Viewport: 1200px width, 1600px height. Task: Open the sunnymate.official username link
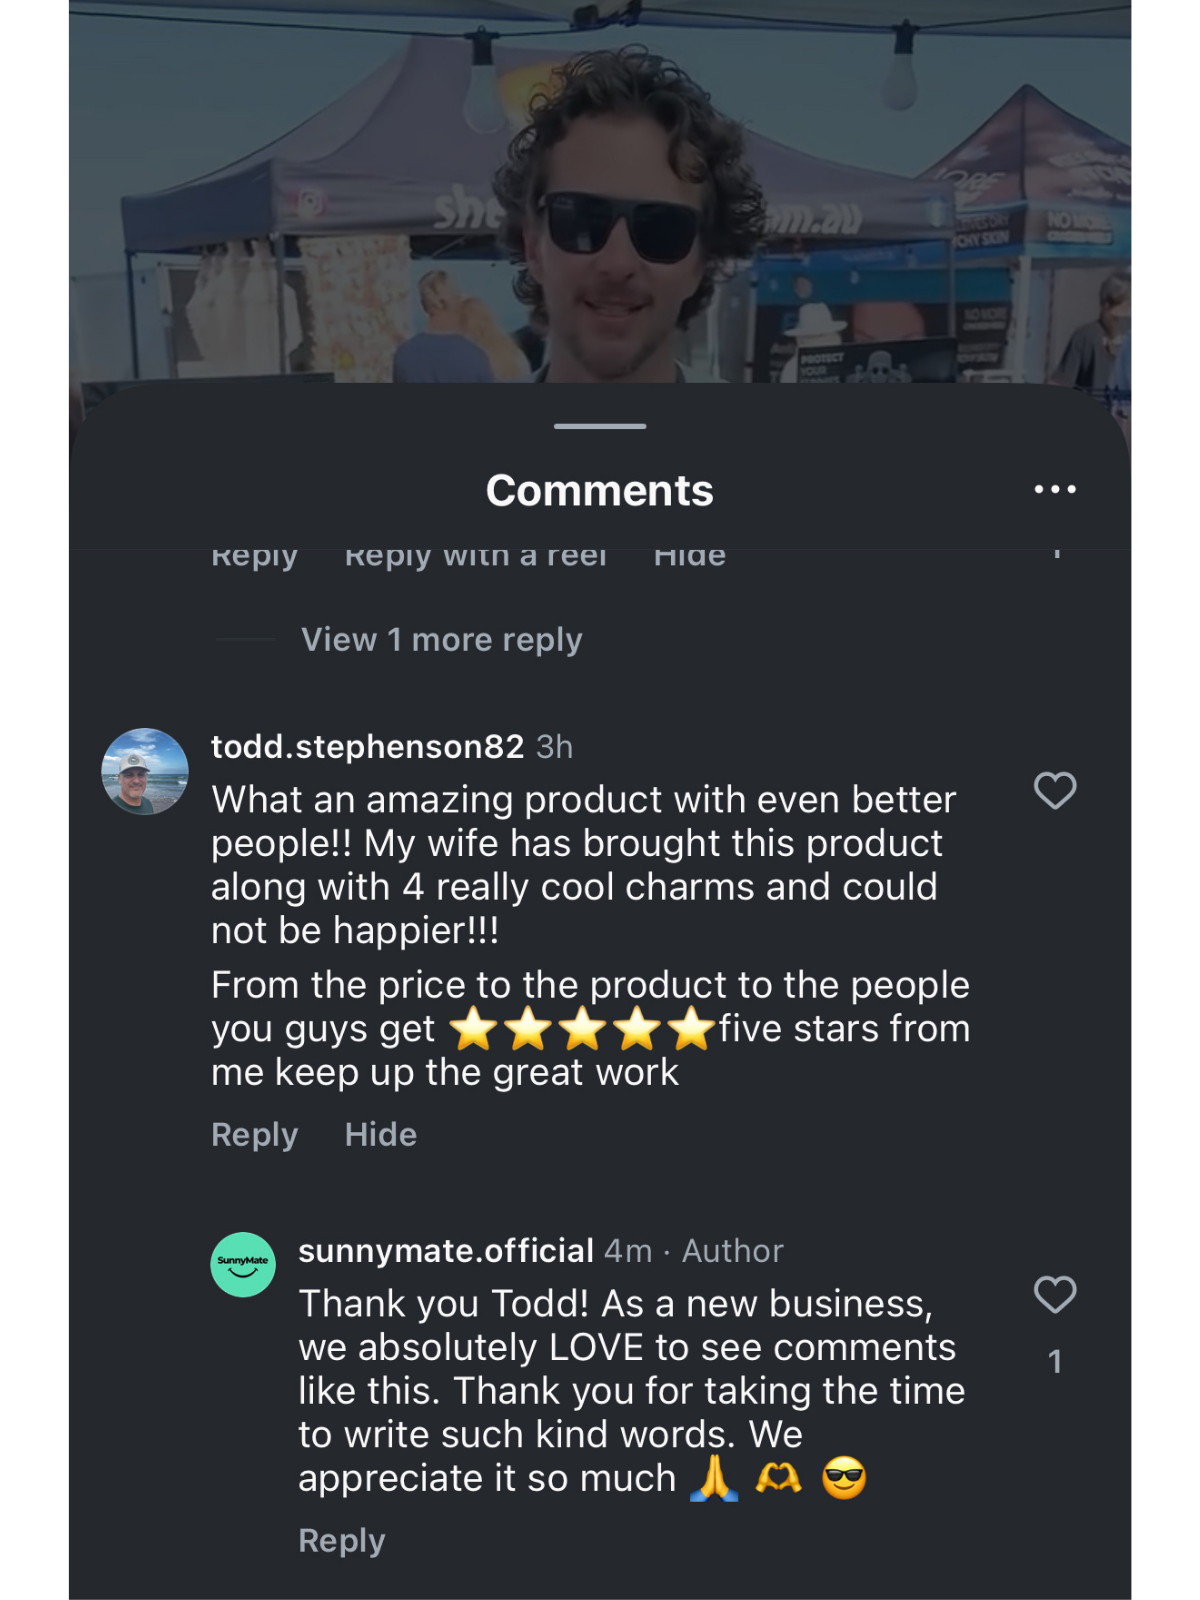tap(446, 1251)
